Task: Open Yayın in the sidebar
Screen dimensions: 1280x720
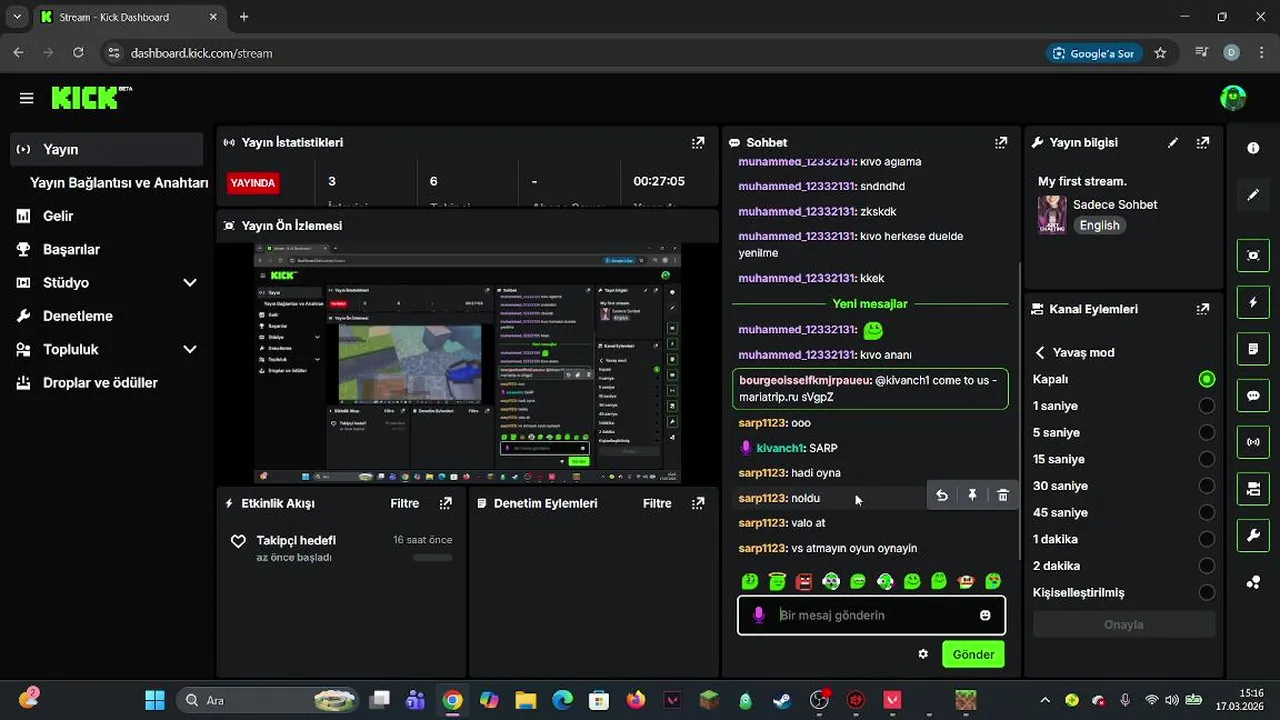Action: 106,149
